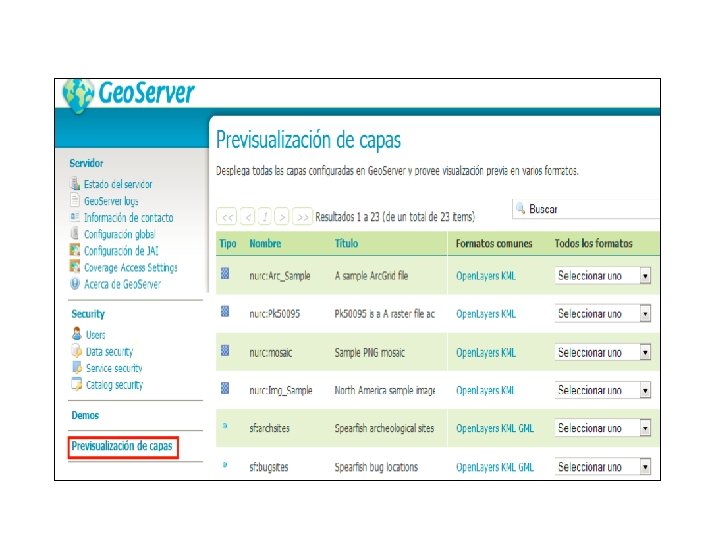Viewport: 720px width, 540px height.
Task: Sort layers by Nombre column header
Action: coord(265,243)
